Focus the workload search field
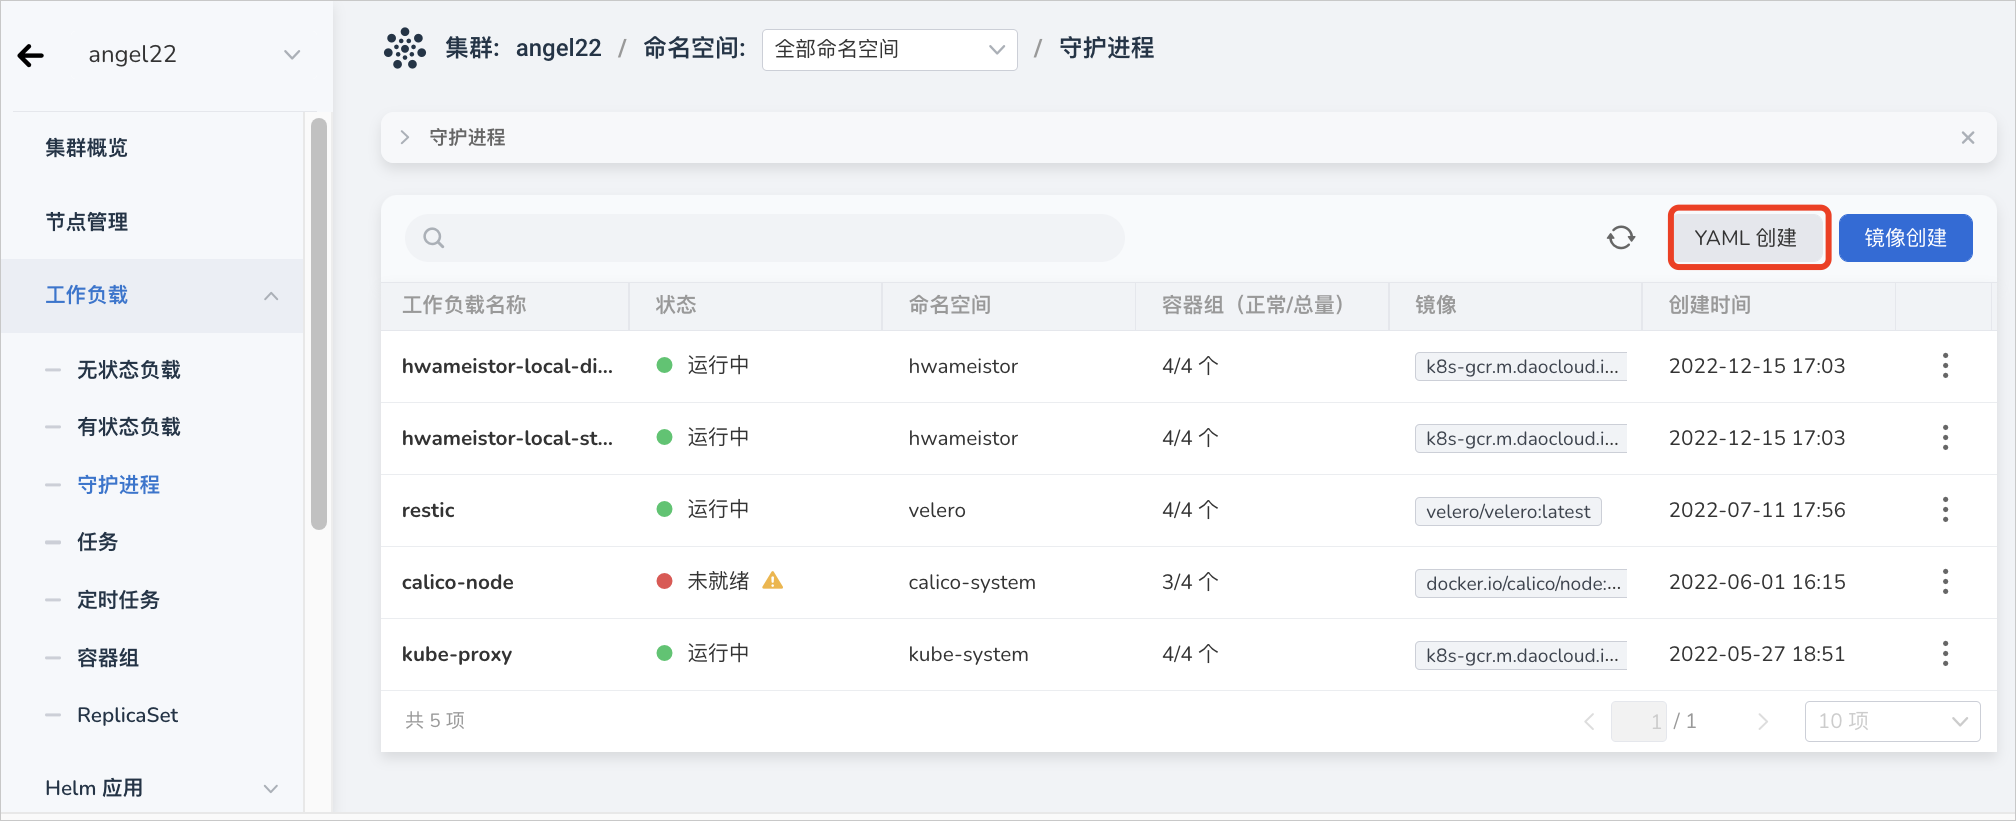2016x821 pixels. (x=765, y=238)
